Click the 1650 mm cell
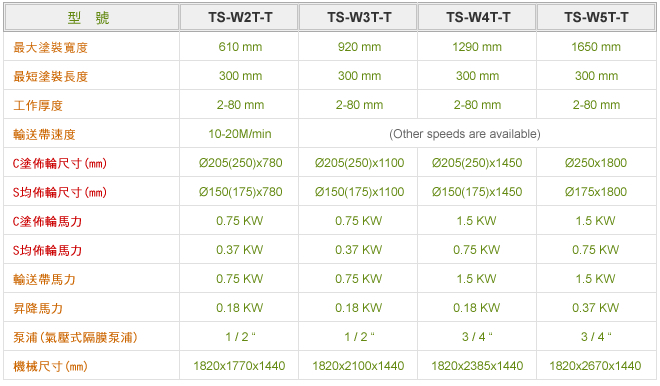The image size is (660, 386). [x=596, y=47]
